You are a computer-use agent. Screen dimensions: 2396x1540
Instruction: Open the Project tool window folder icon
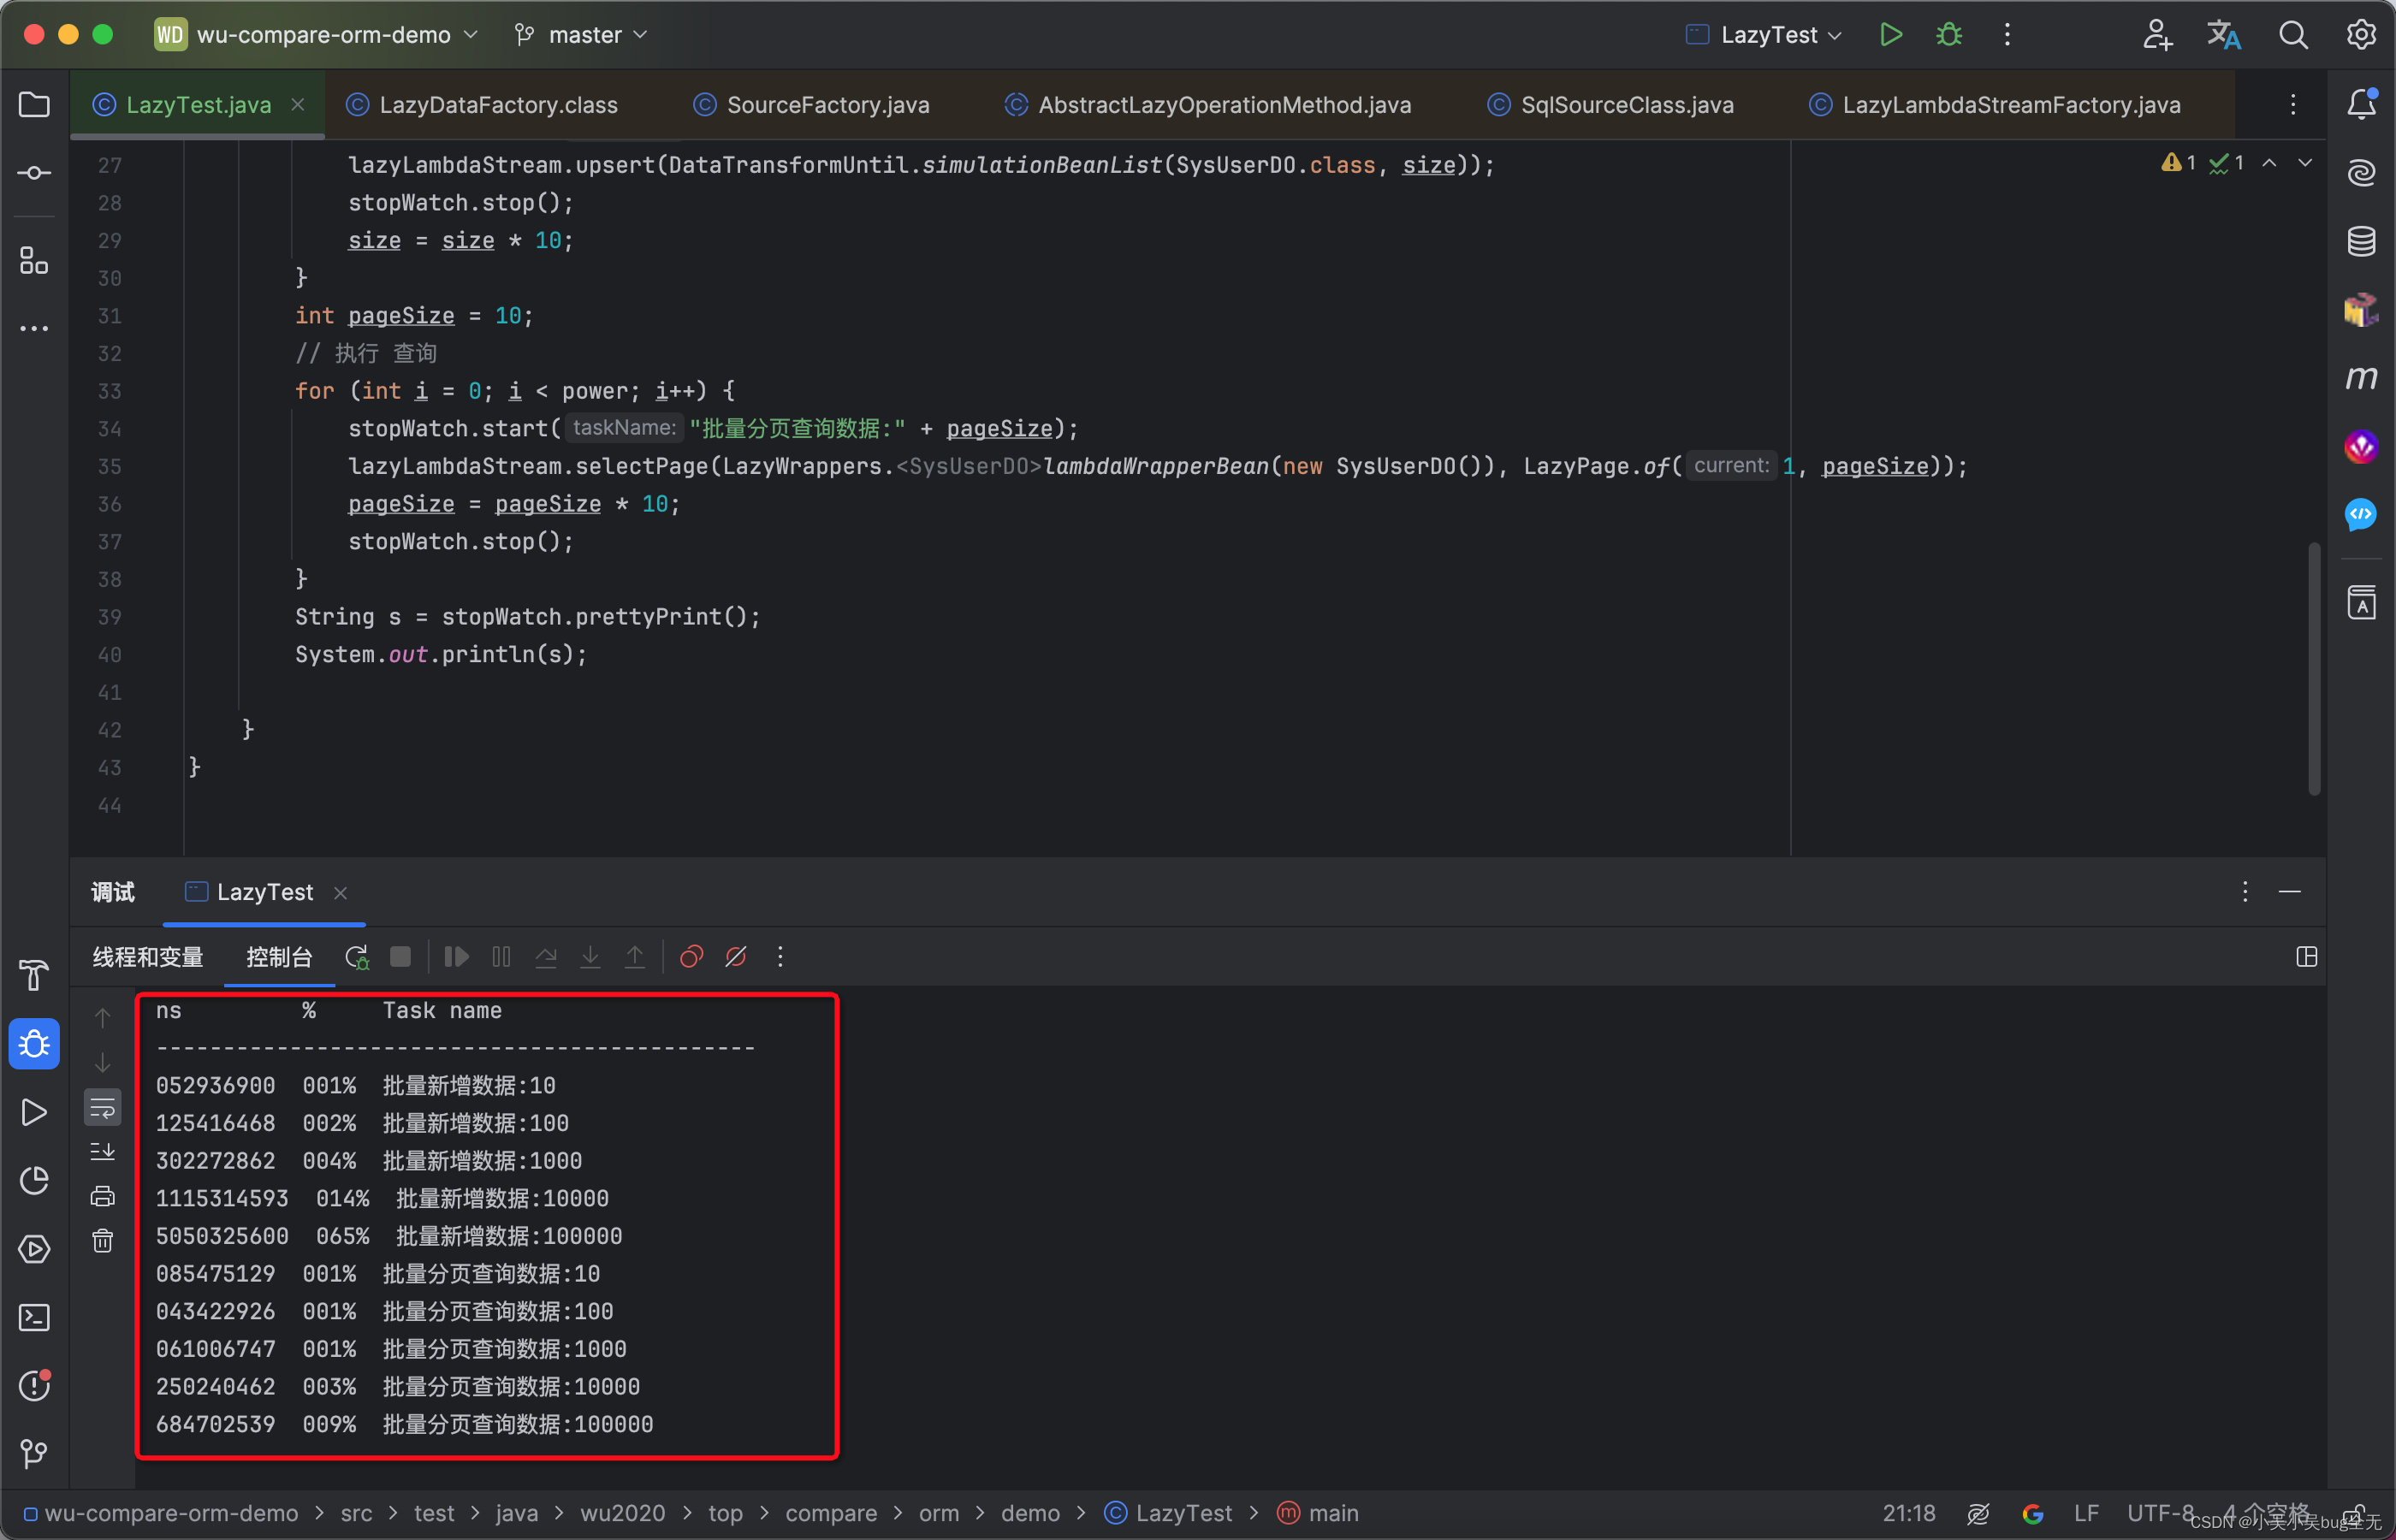click(x=34, y=104)
